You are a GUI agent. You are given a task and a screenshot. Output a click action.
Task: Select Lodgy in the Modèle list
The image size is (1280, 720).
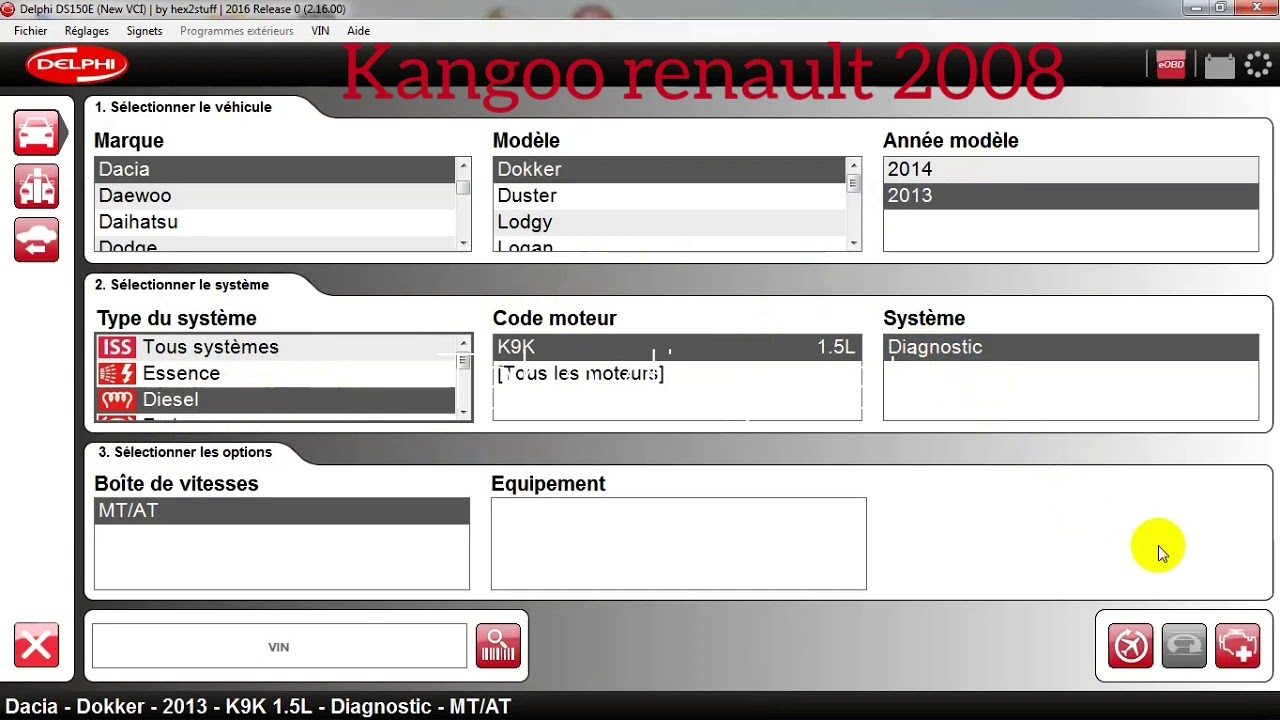coord(669,222)
